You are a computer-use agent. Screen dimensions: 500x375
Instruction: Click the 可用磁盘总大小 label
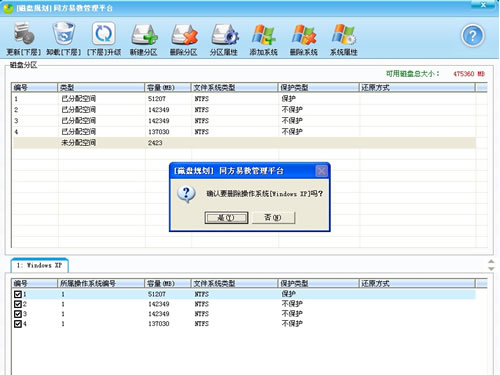click(x=413, y=74)
